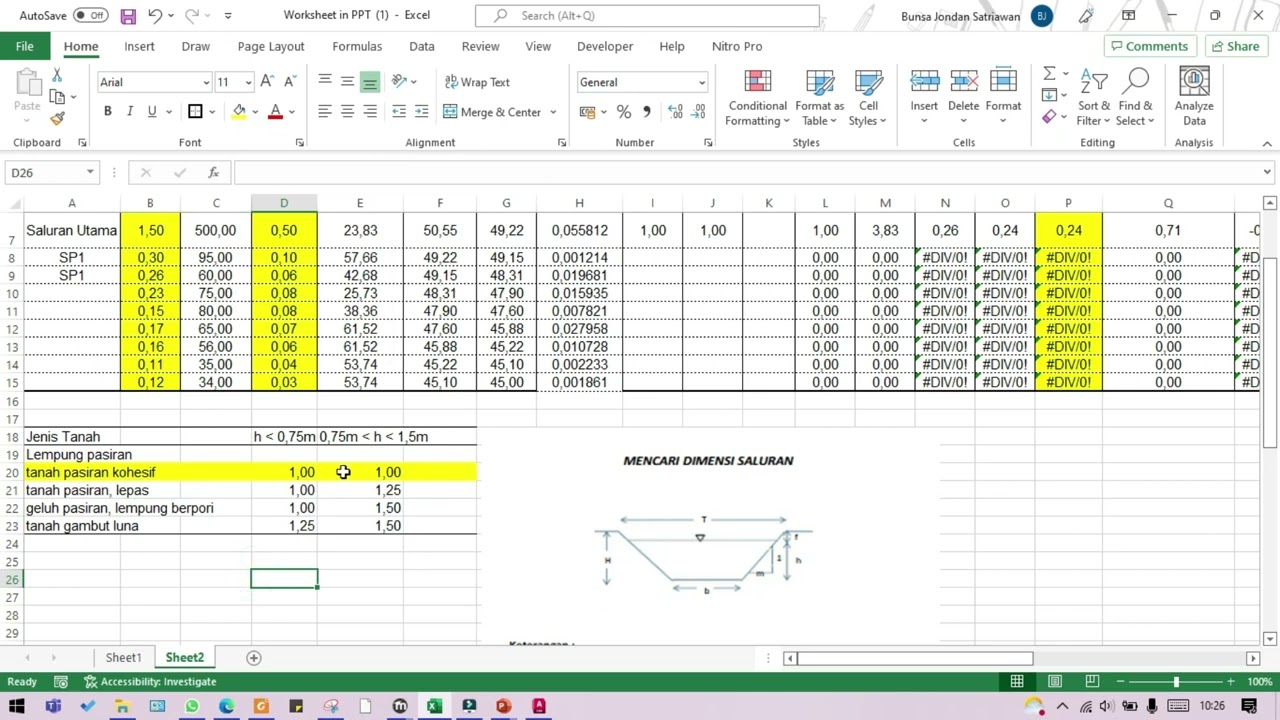
Task: Expand the Name Box dropdown arrow
Action: click(90, 173)
